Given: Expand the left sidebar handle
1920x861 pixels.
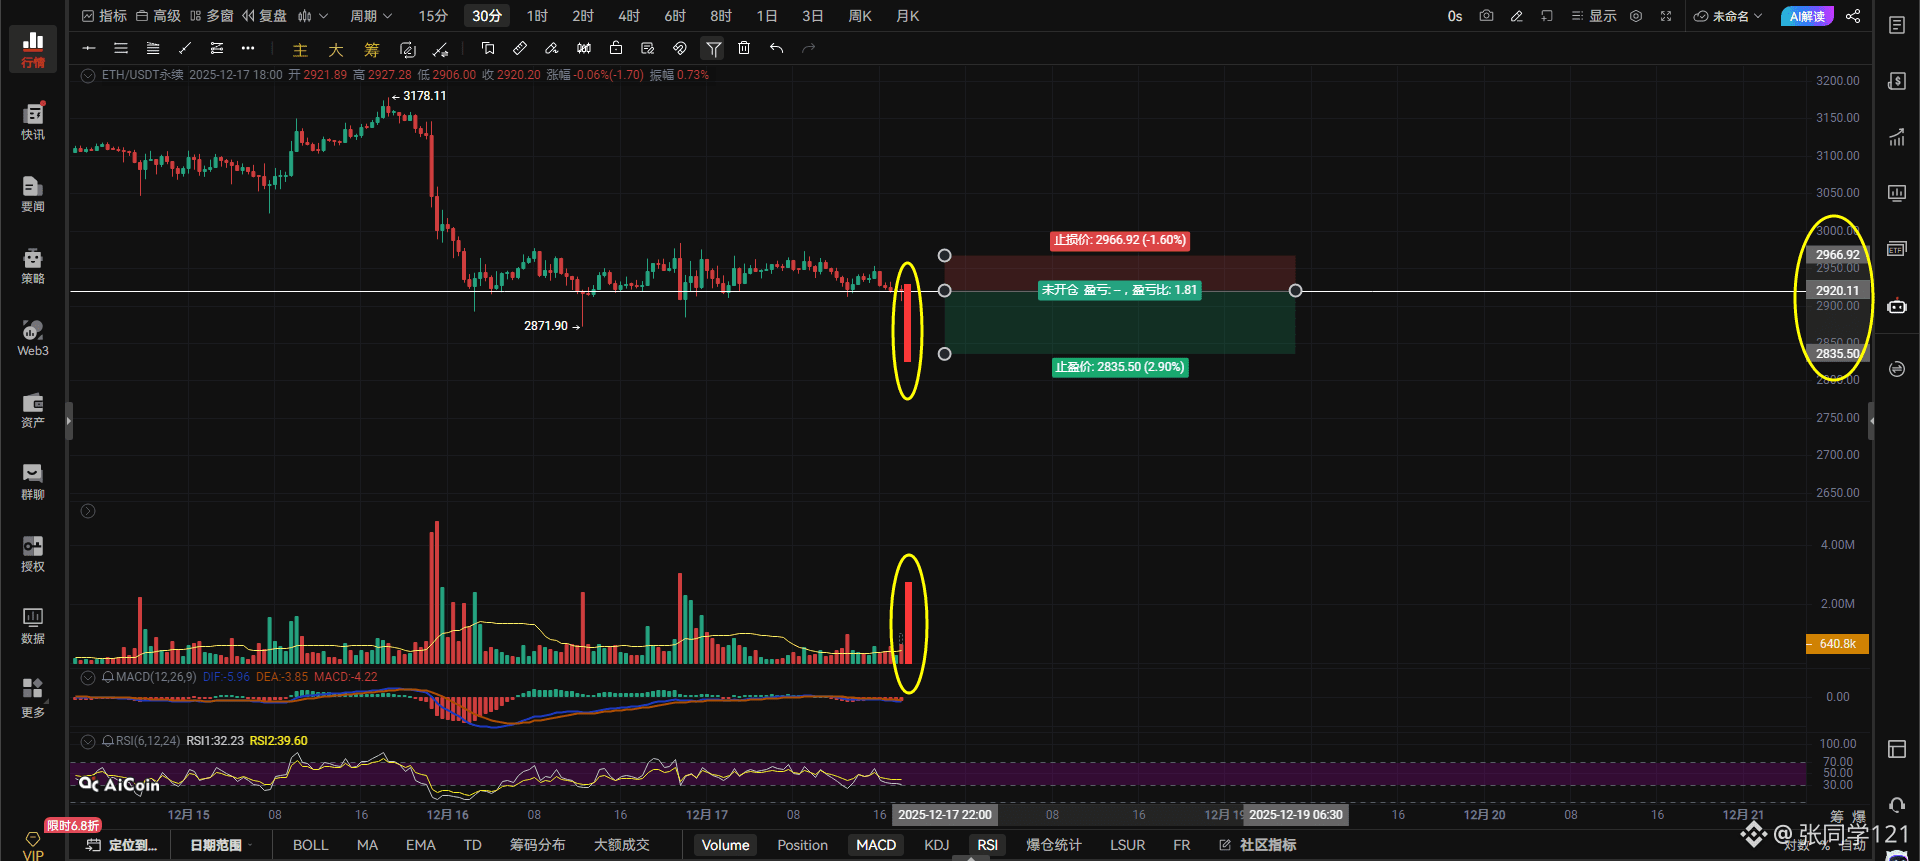Looking at the screenshot, I should [69, 421].
